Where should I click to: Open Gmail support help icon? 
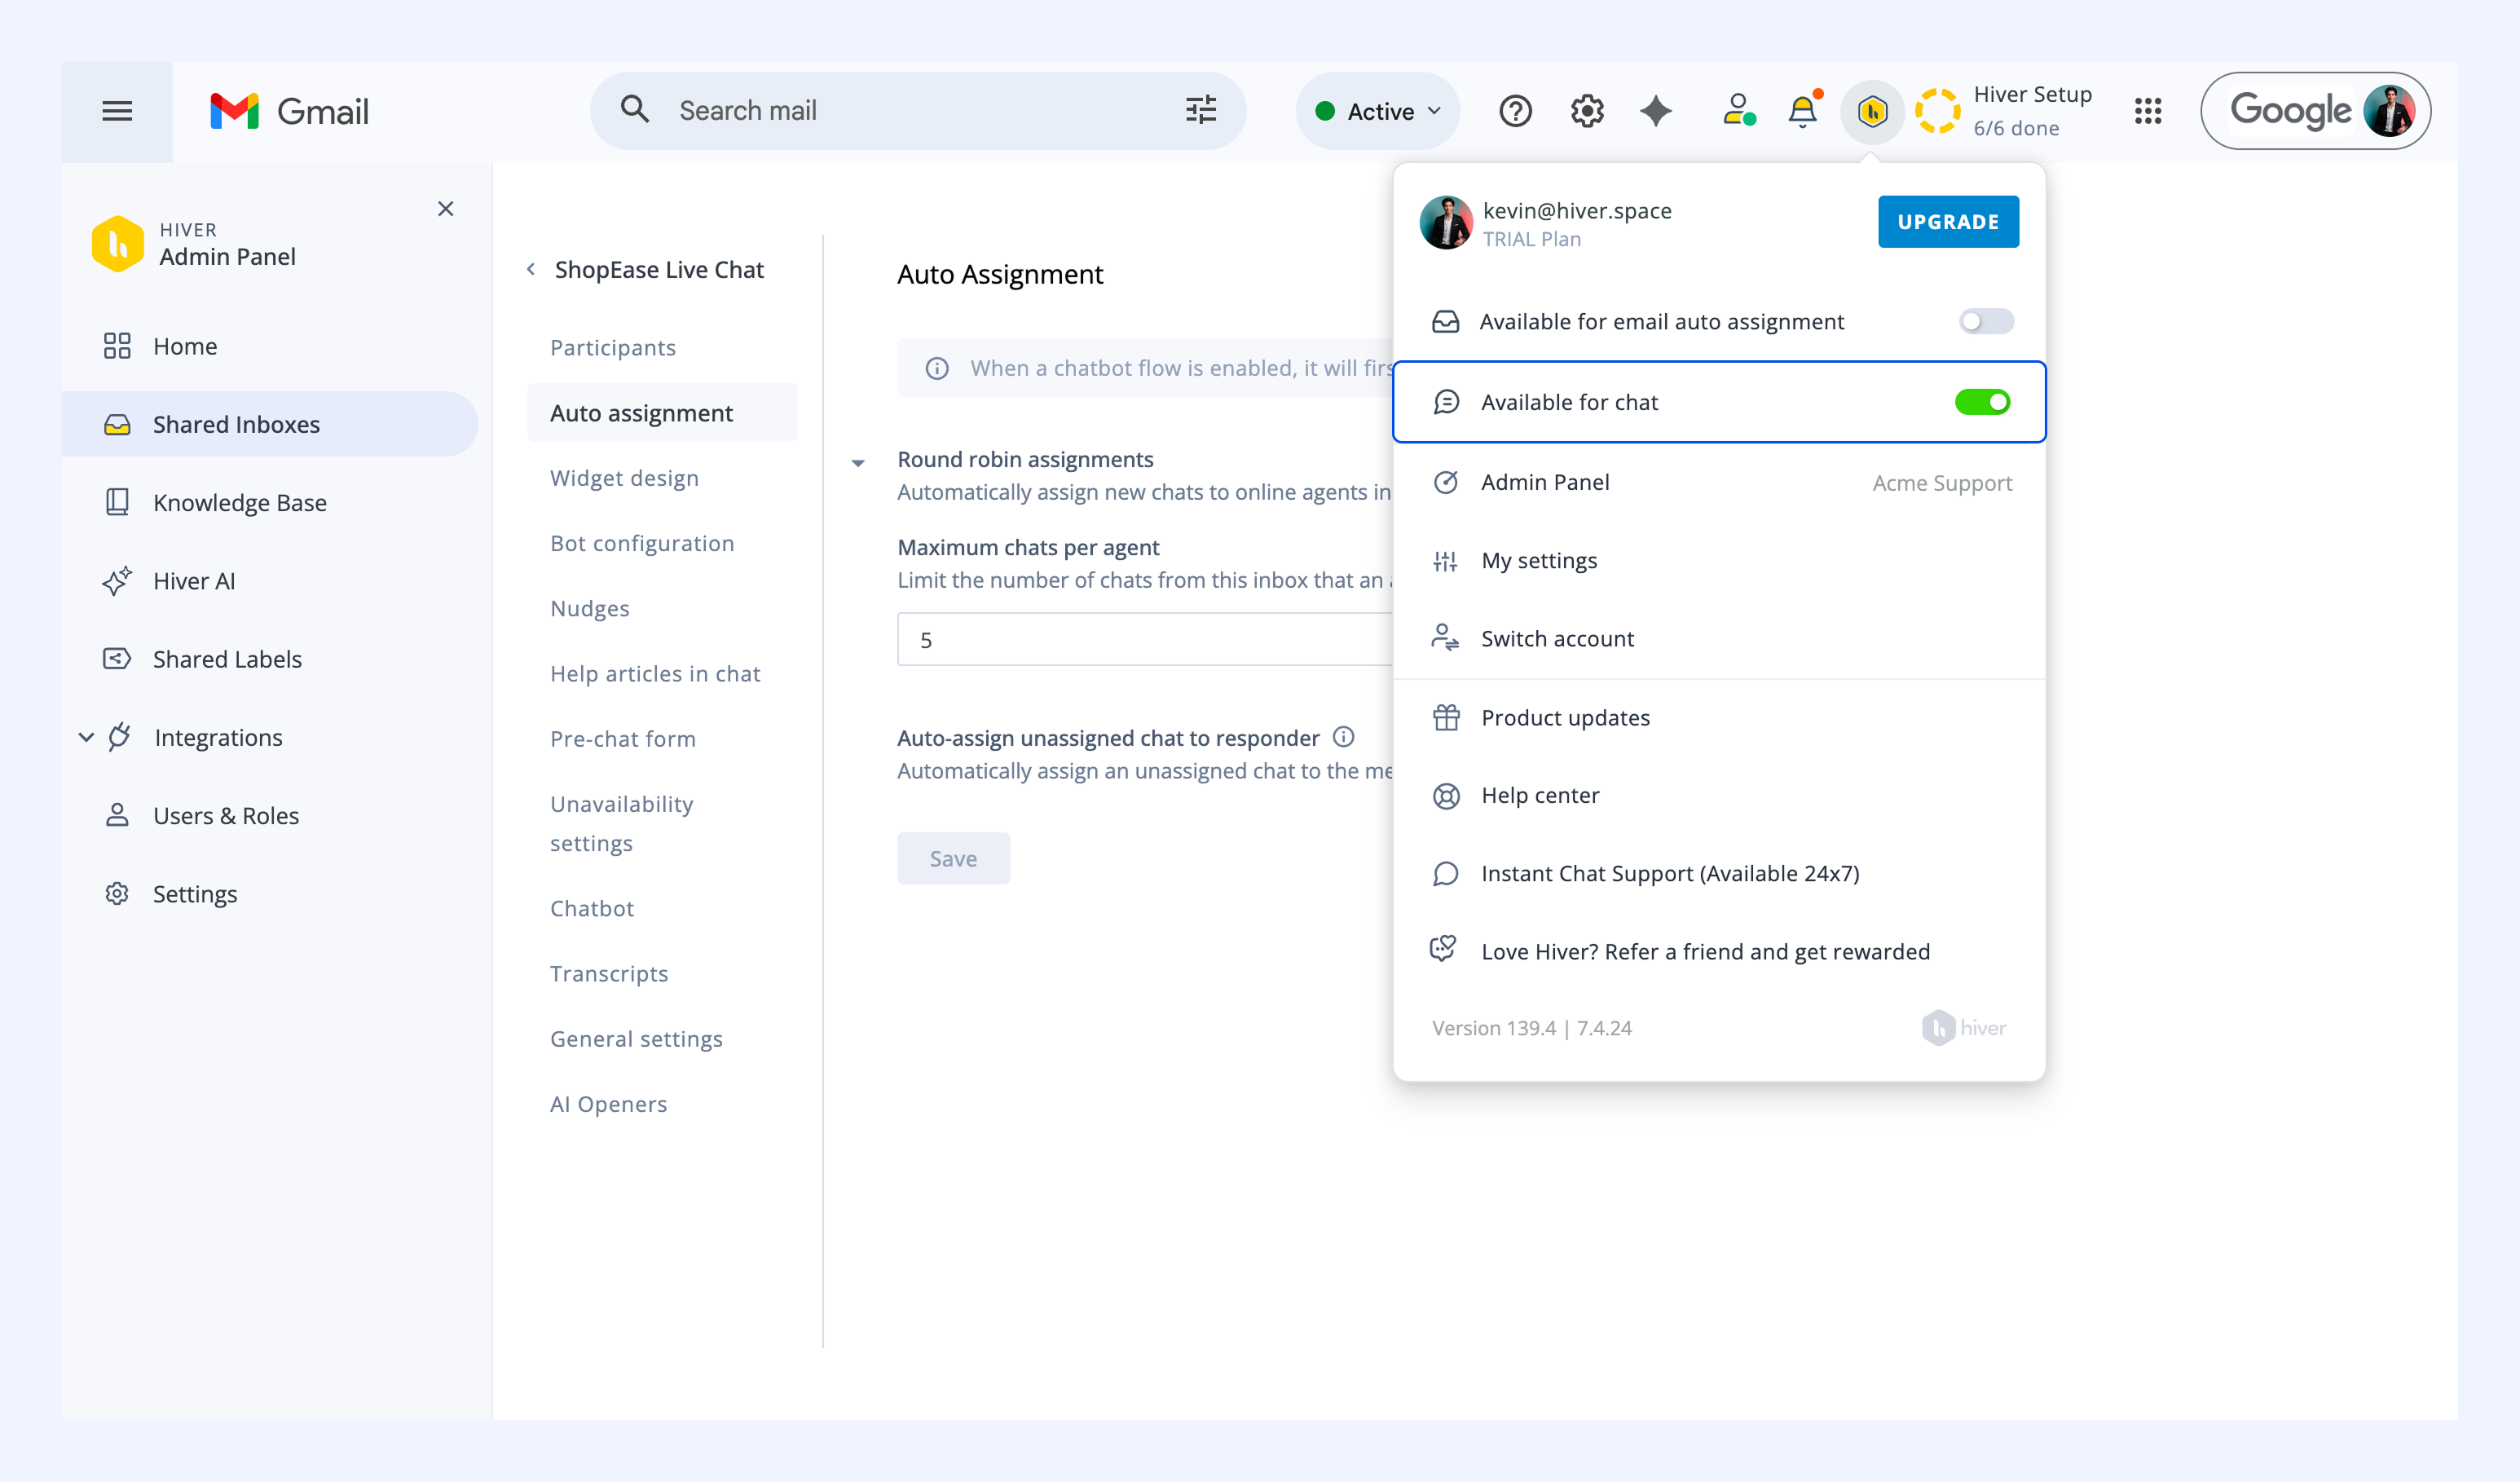(1515, 111)
